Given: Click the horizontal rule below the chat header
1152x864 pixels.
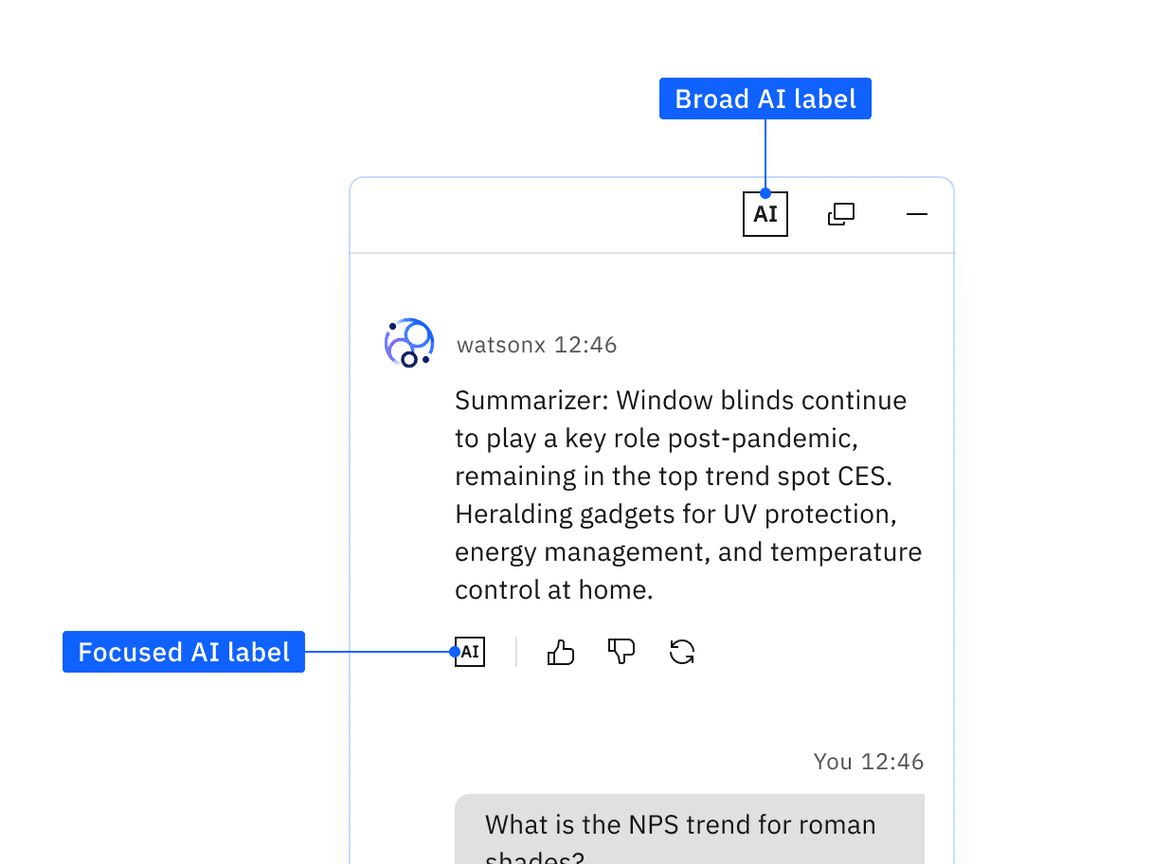Looking at the screenshot, I should [651, 249].
